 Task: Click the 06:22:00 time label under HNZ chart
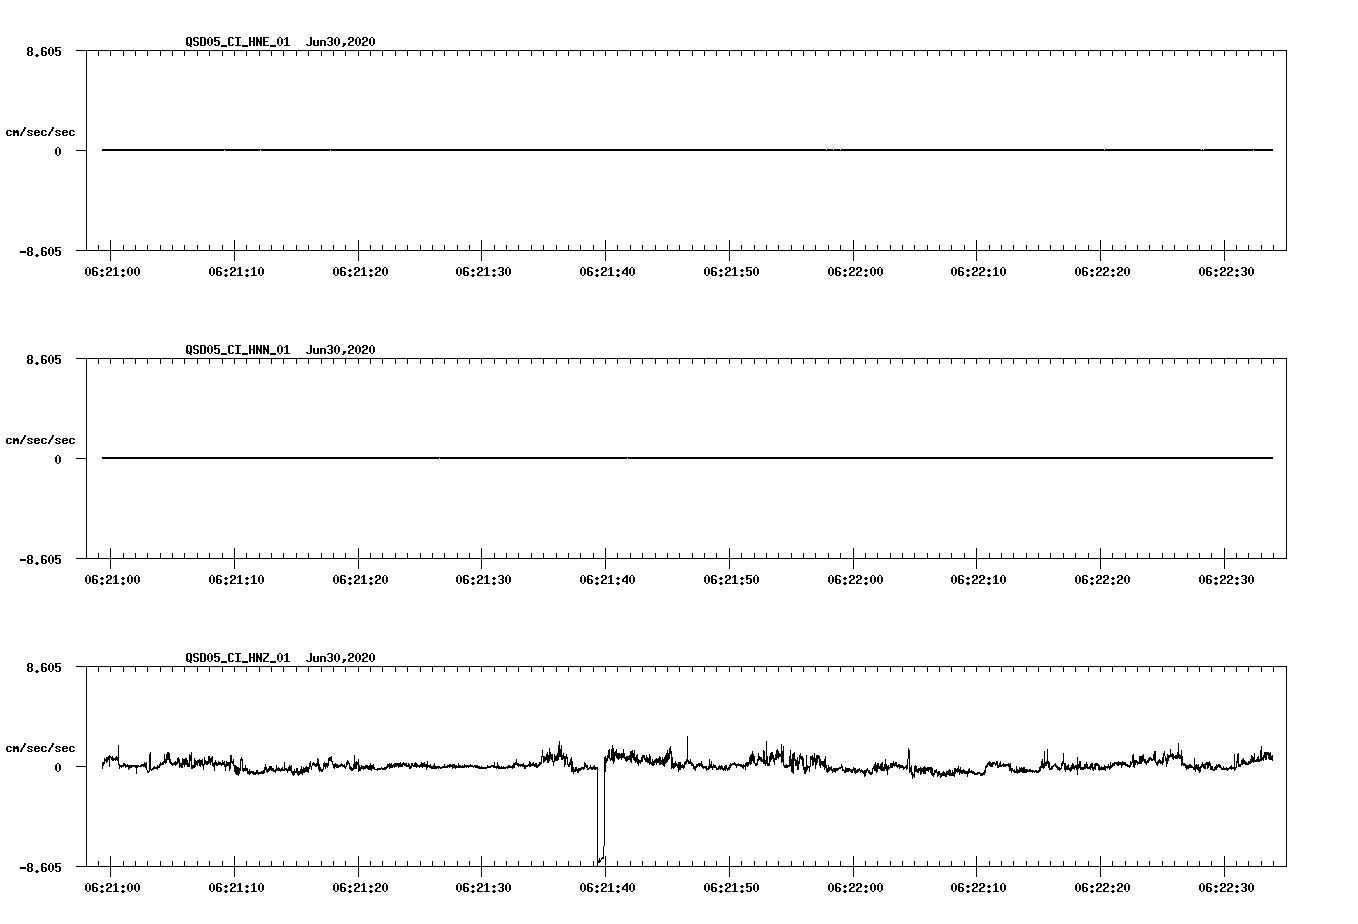(855, 888)
